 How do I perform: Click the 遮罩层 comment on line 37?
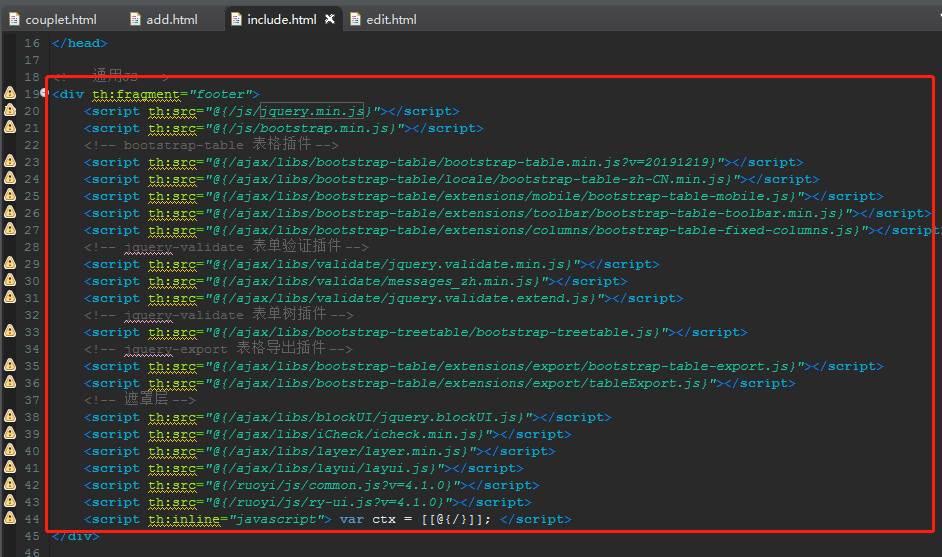[140, 399]
